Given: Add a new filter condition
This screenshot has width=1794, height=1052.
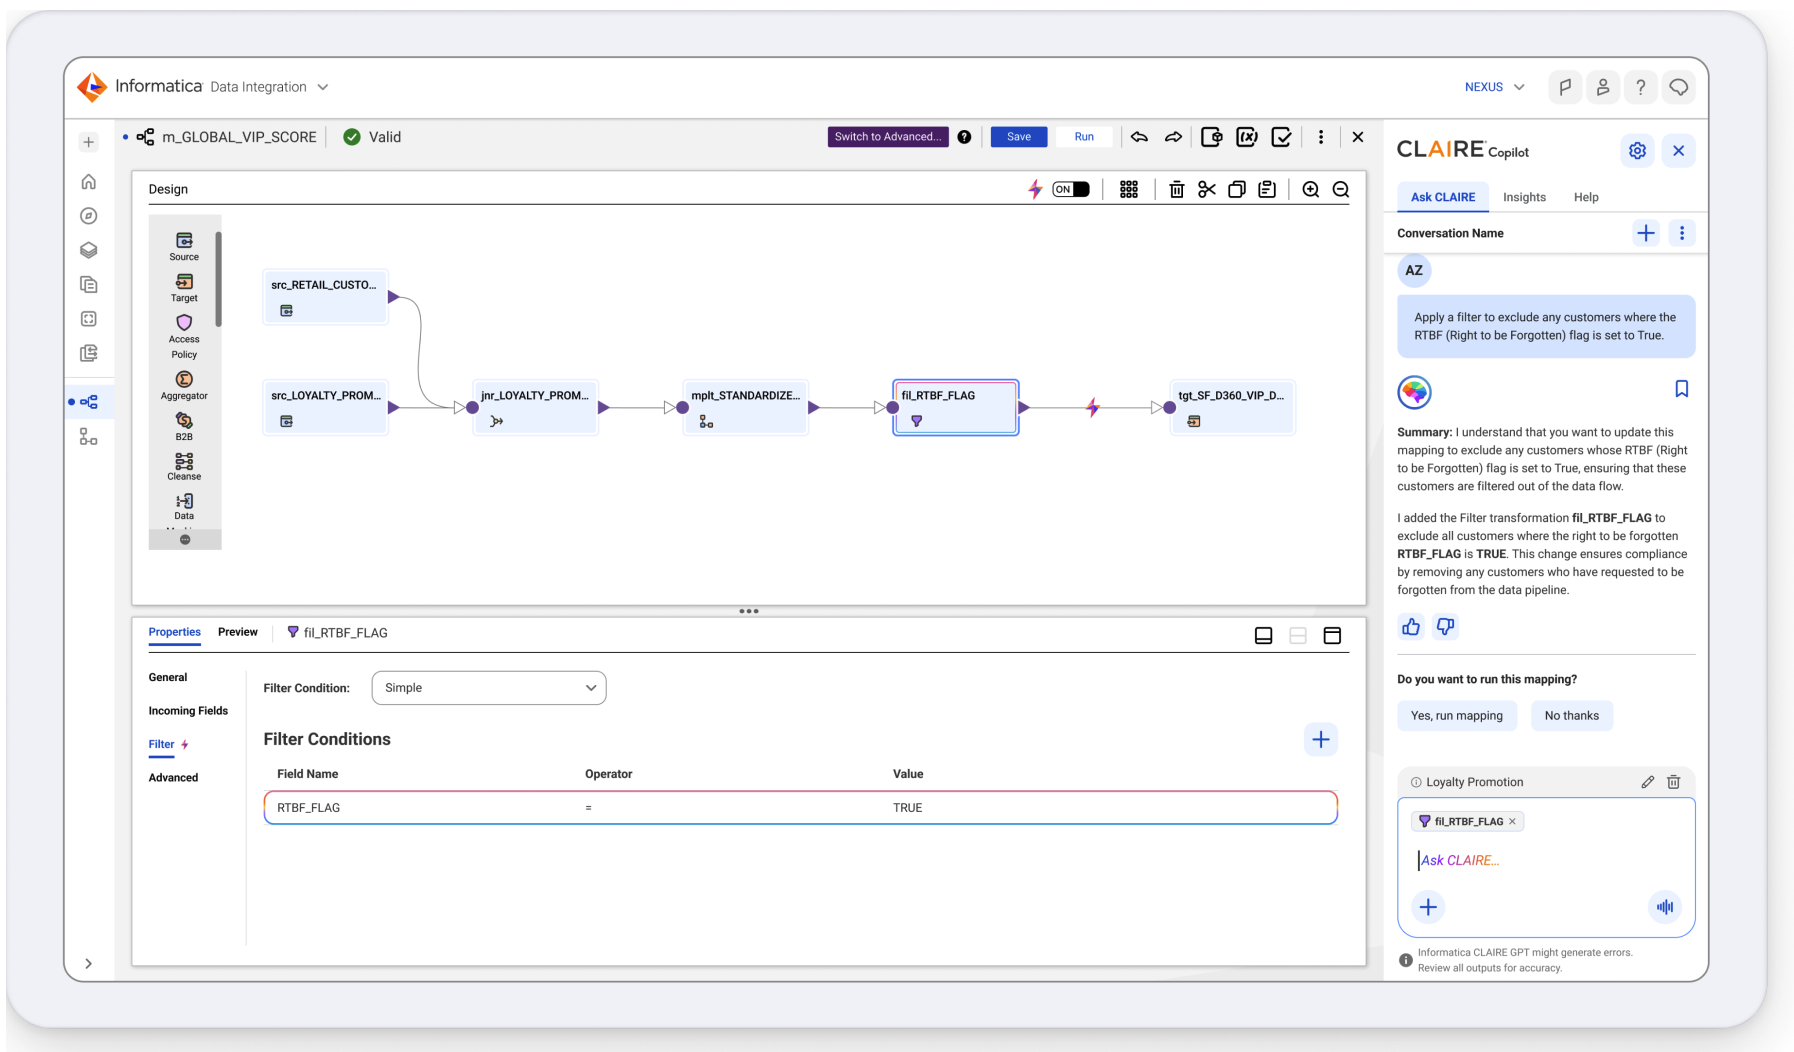Looking at the screenshot, I should click(x=1320, y=739).
